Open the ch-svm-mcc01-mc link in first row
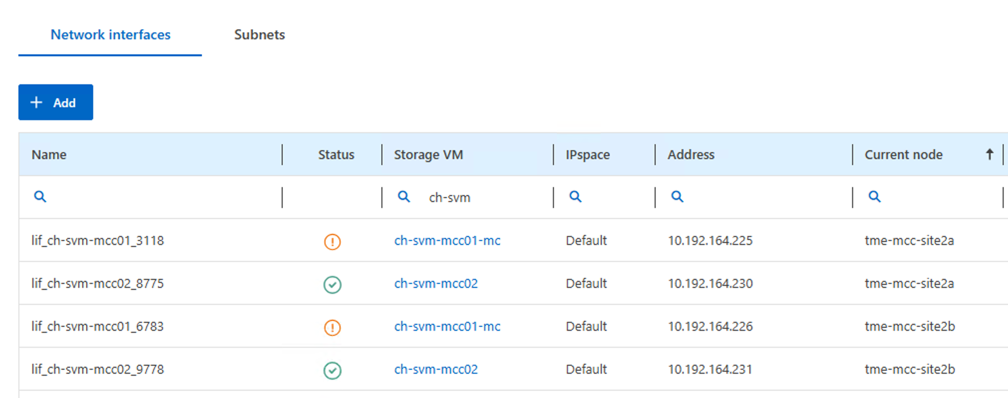The image size is (1008, 398). (x=447, y=241)
